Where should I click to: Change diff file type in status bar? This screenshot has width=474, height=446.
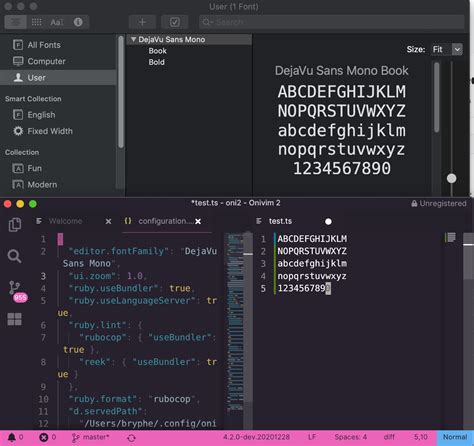tap(389, 437)
